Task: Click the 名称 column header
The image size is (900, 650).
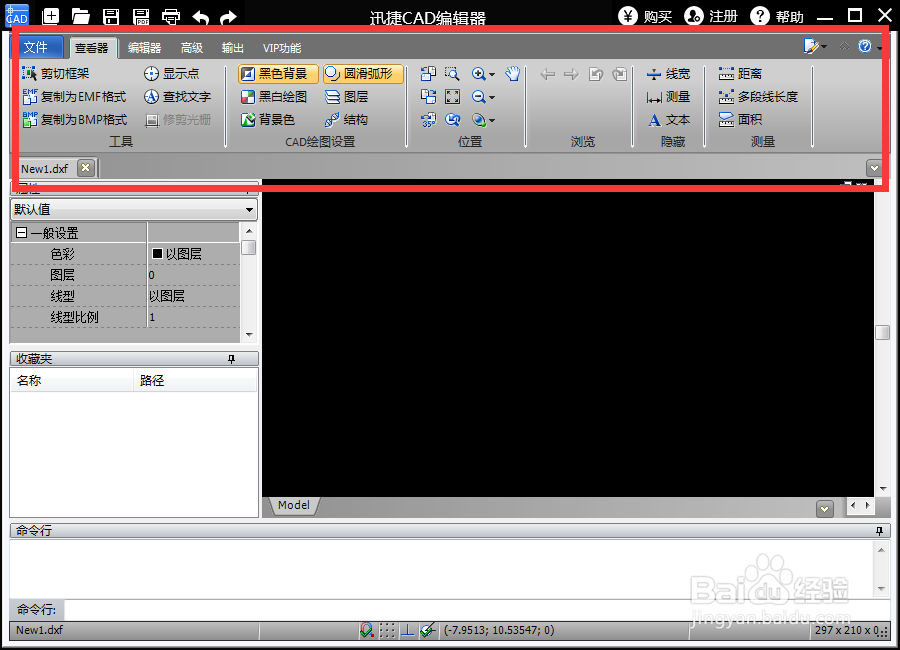Action: 72,380
